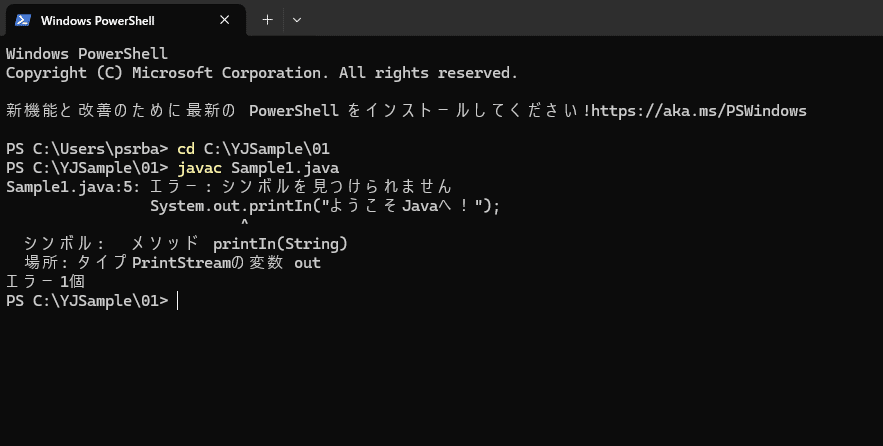
Task: Click the Sample1.java:5 error location text
Action: pyautogui.click(x=73, y=187)
